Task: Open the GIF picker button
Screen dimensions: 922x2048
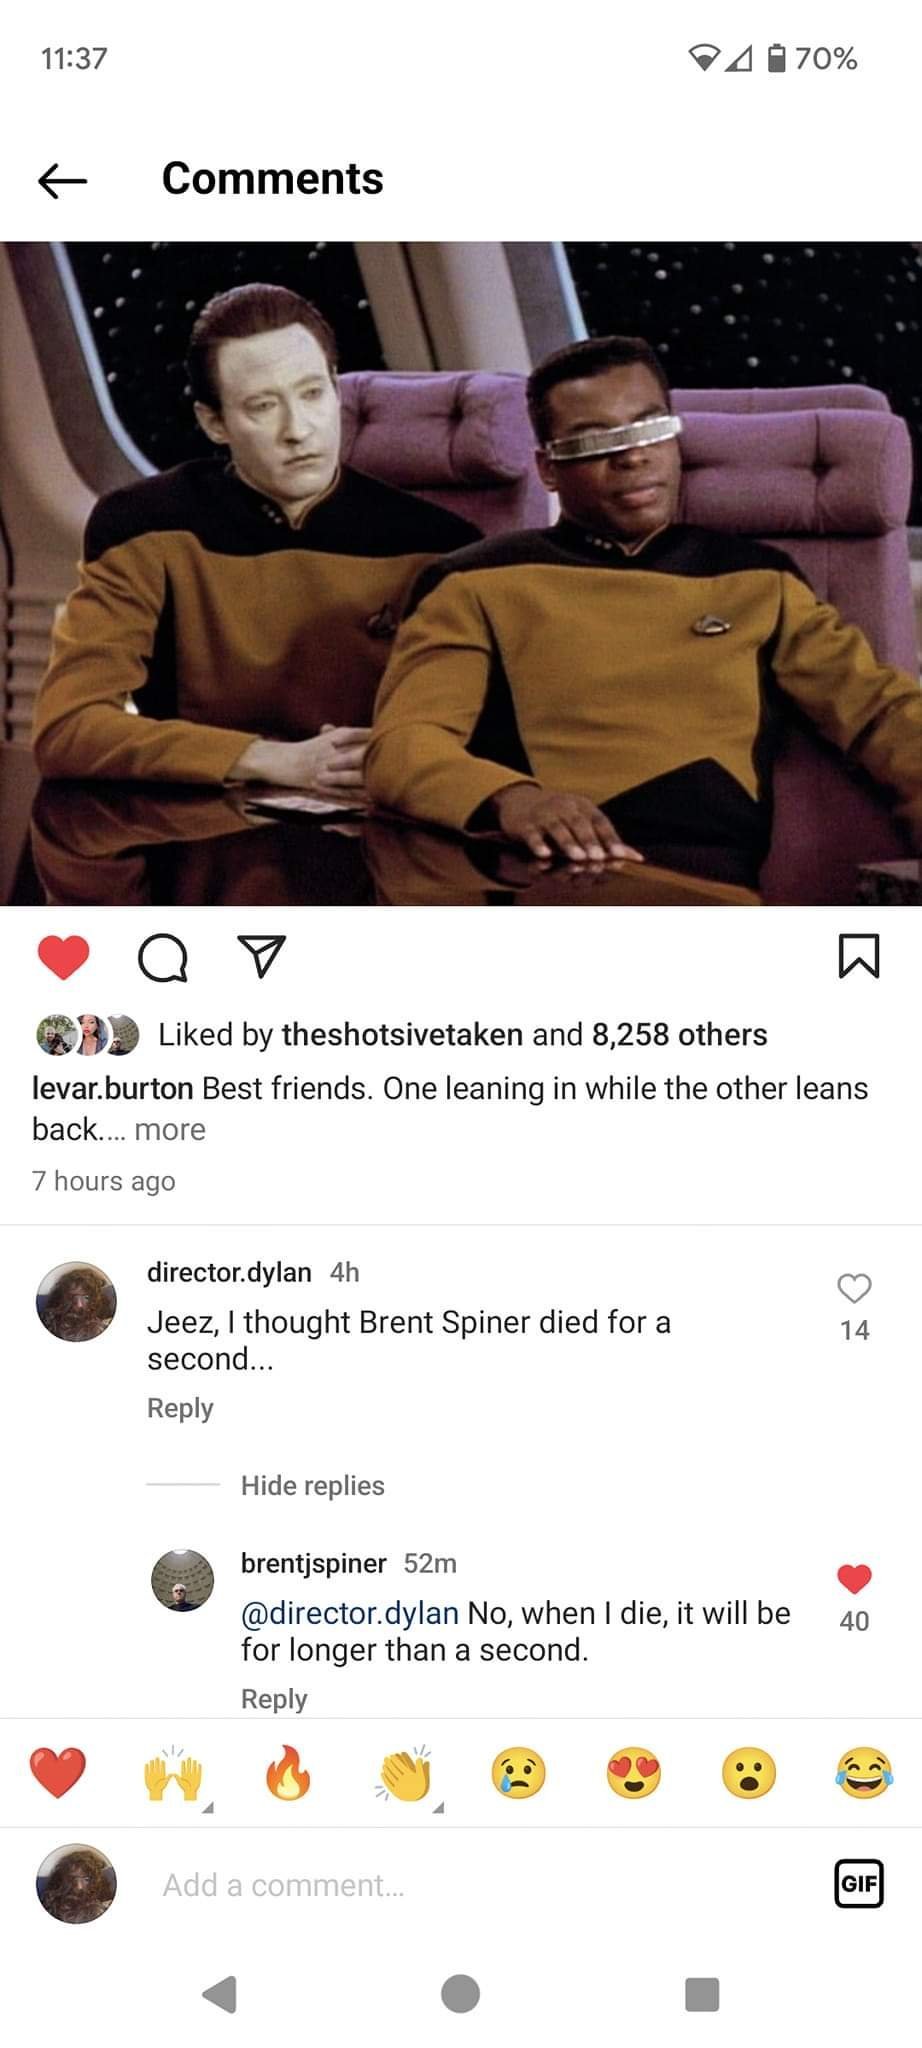Action: [x=859, y=1884]
